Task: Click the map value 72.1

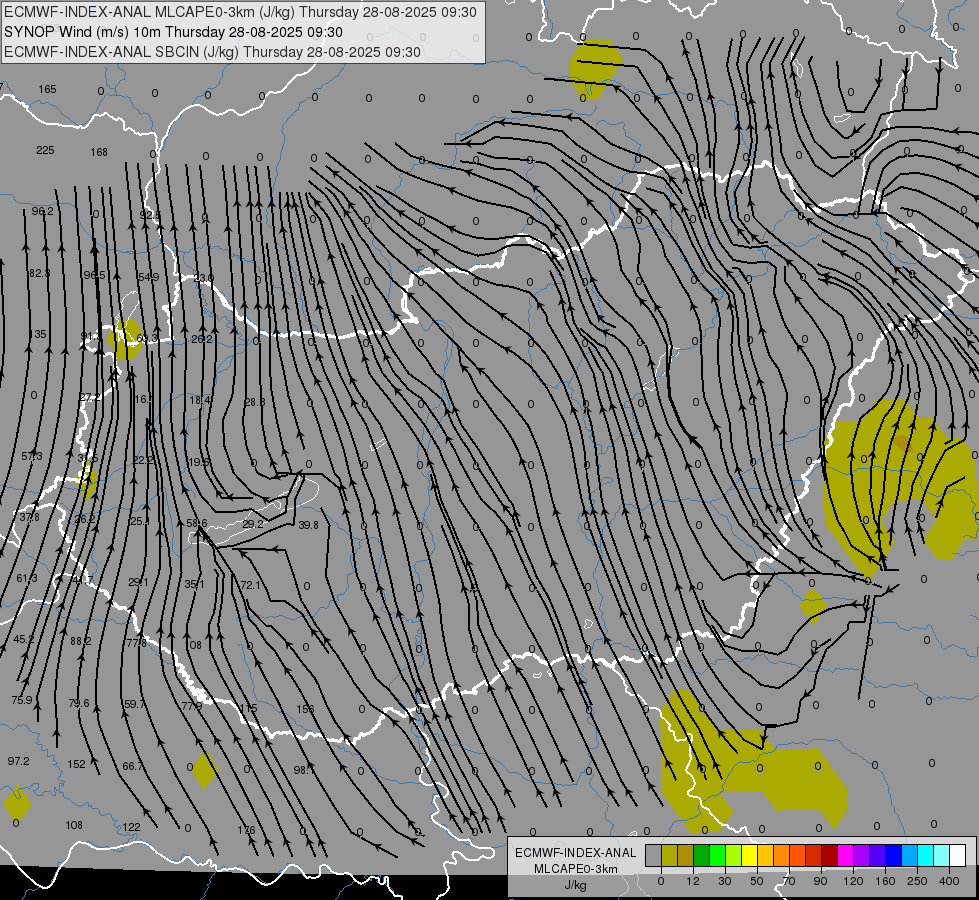Action: coord(251,585)
